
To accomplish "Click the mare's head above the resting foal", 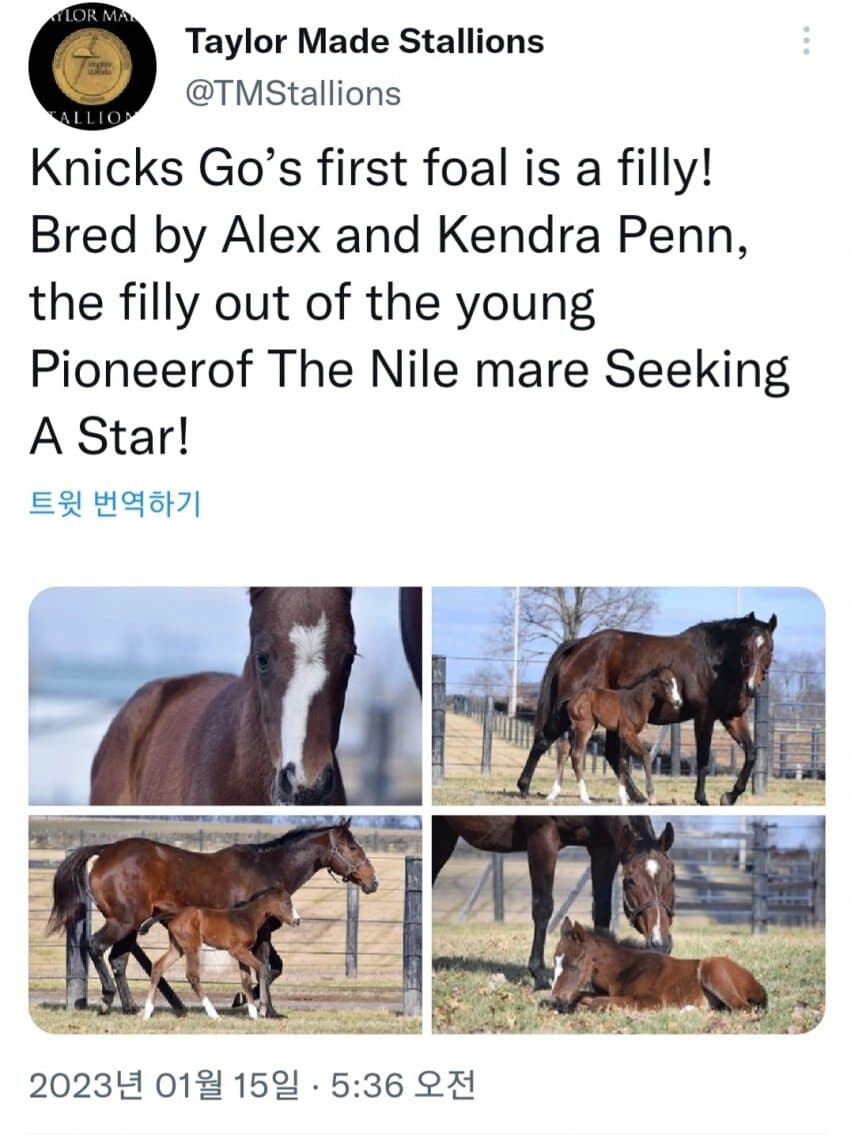I will click(648, 885).
